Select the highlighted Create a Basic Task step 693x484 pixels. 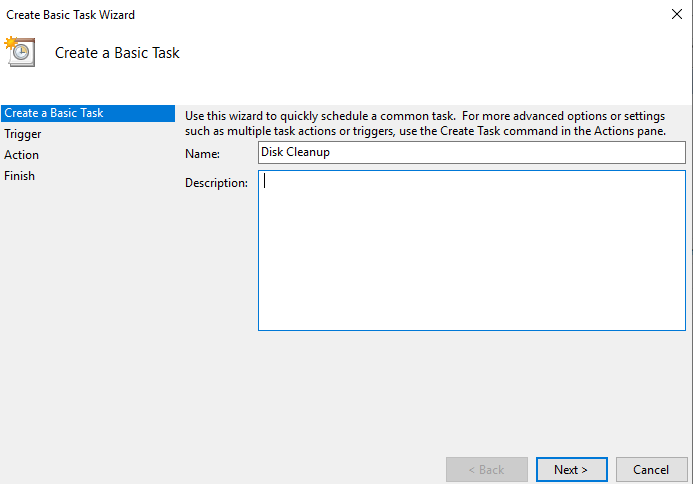point(54,113)
